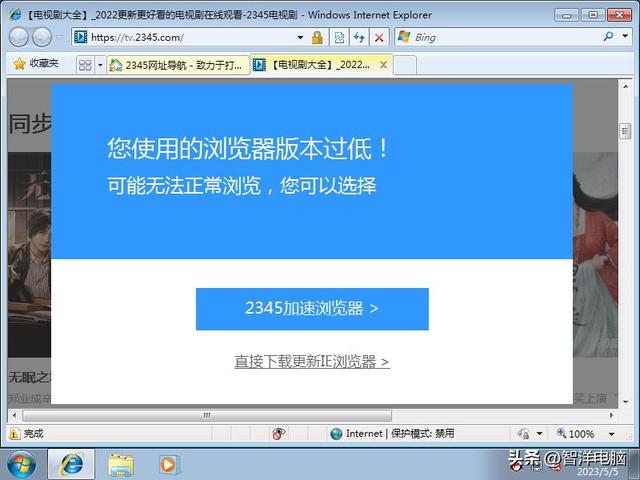Follow the 直接下载更新IE浏览器 link
This screenshot has width=640, height=480.
[312, 362]
